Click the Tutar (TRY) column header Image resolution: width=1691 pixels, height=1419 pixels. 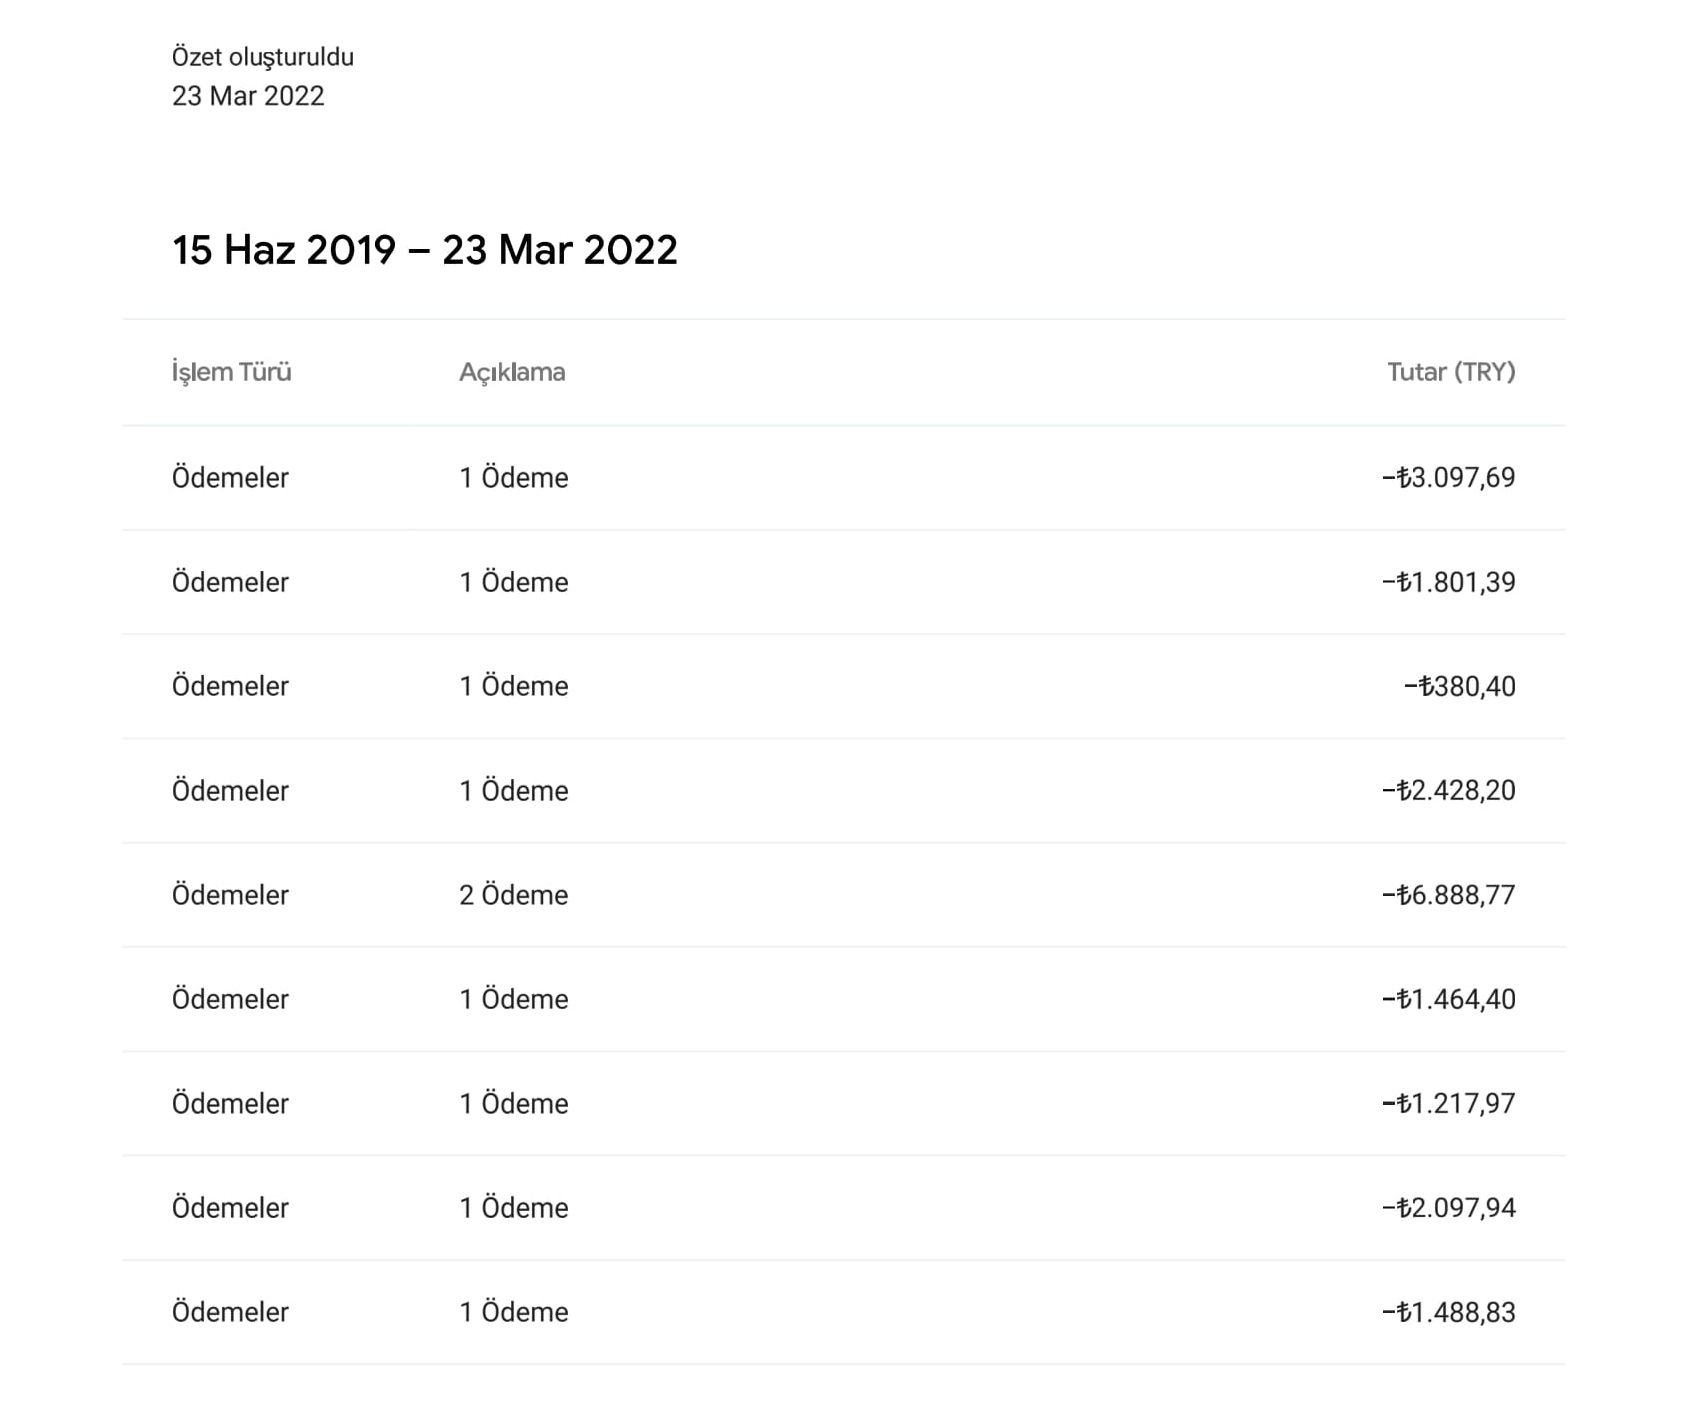coord(1451,372)
